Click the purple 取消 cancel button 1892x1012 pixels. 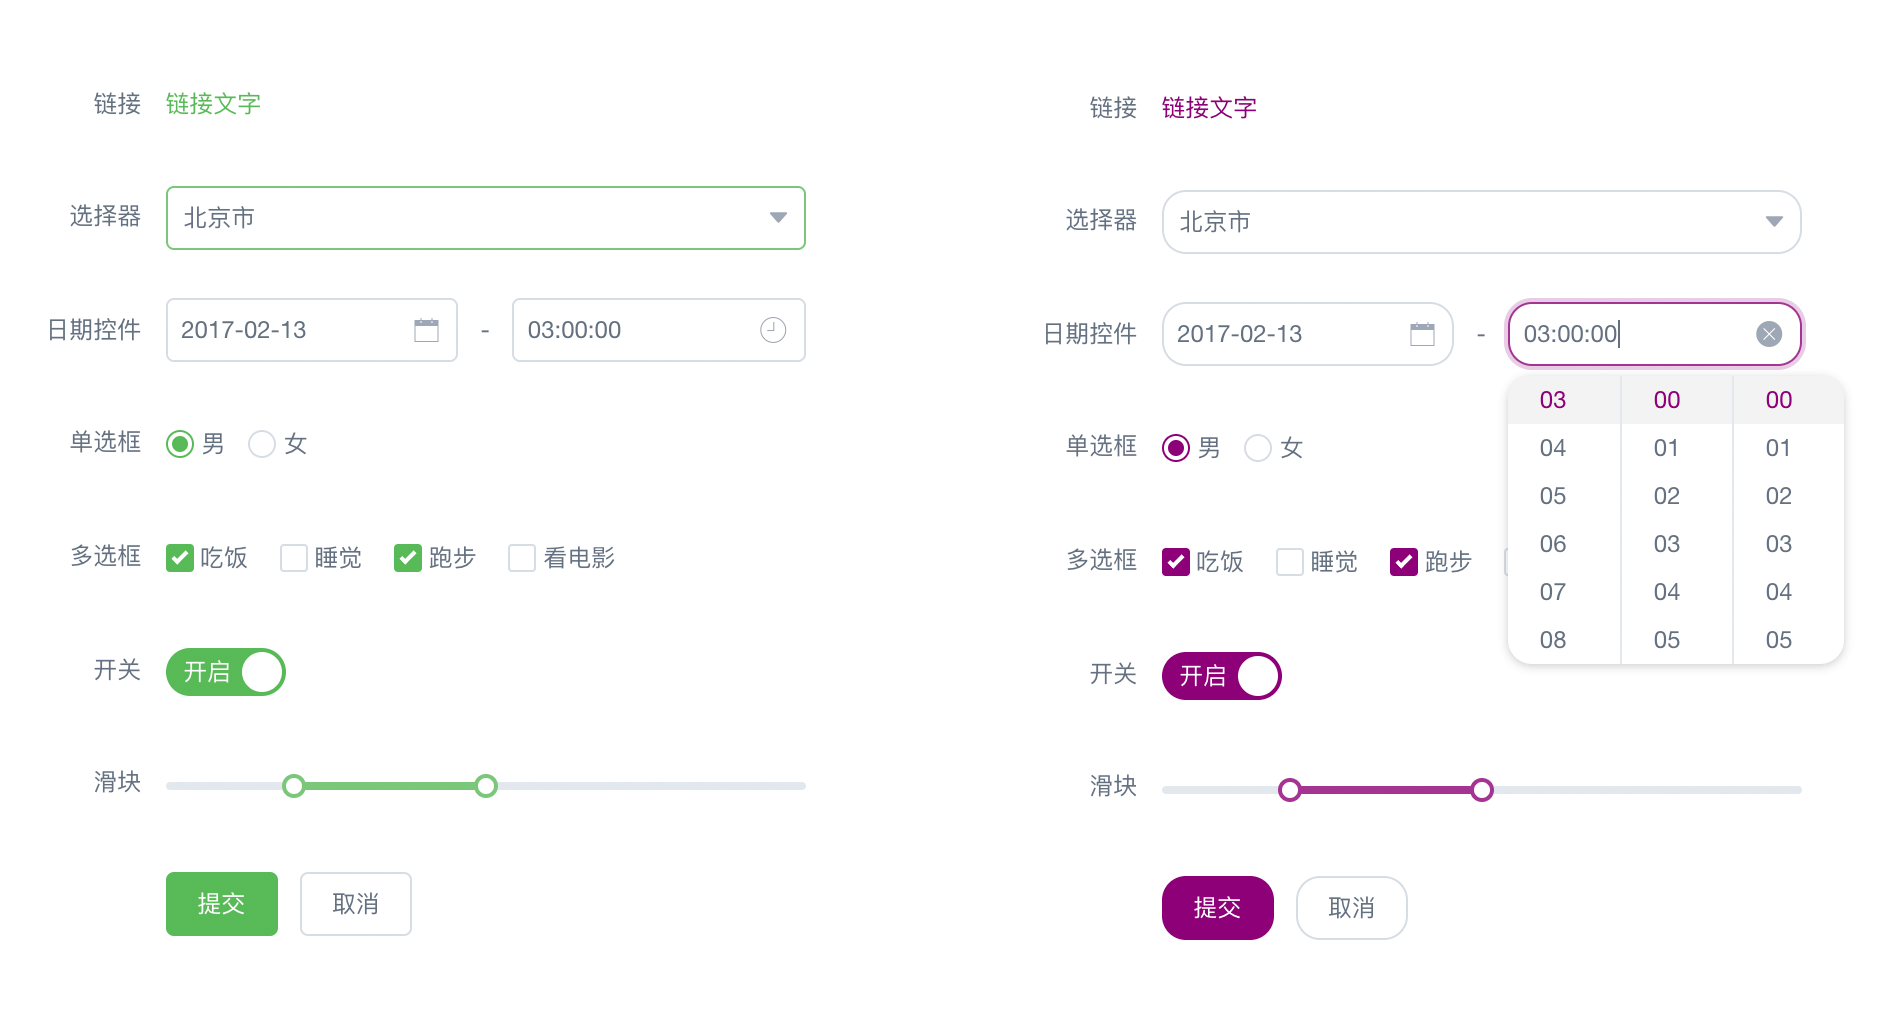coord(1352,908)
